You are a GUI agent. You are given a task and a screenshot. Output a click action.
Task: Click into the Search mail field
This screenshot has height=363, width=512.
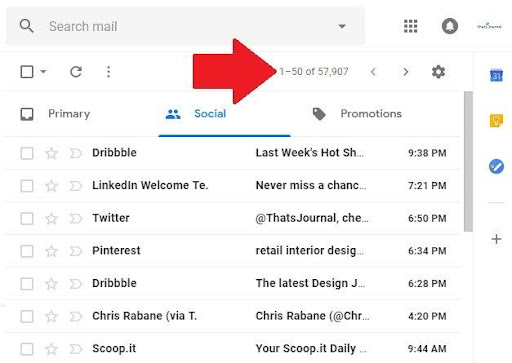(x=185, y=26)
